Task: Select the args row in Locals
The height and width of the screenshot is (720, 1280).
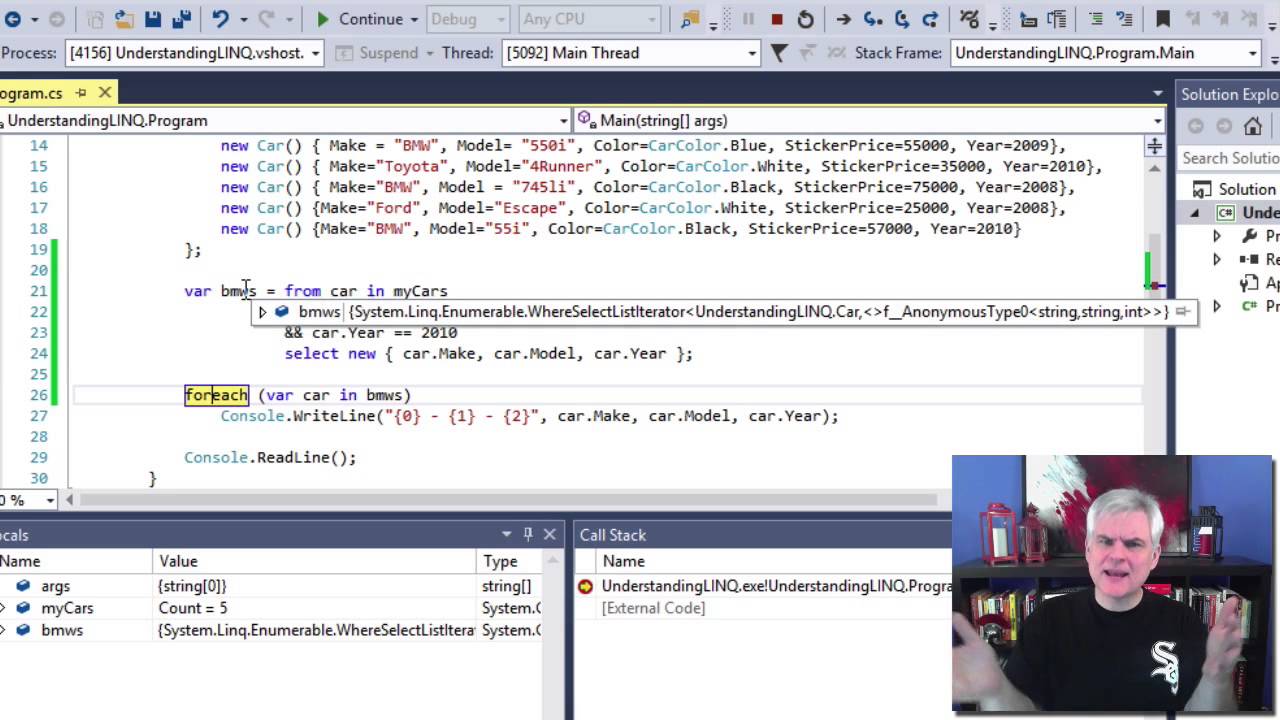Action: click(x=270, y=586)
